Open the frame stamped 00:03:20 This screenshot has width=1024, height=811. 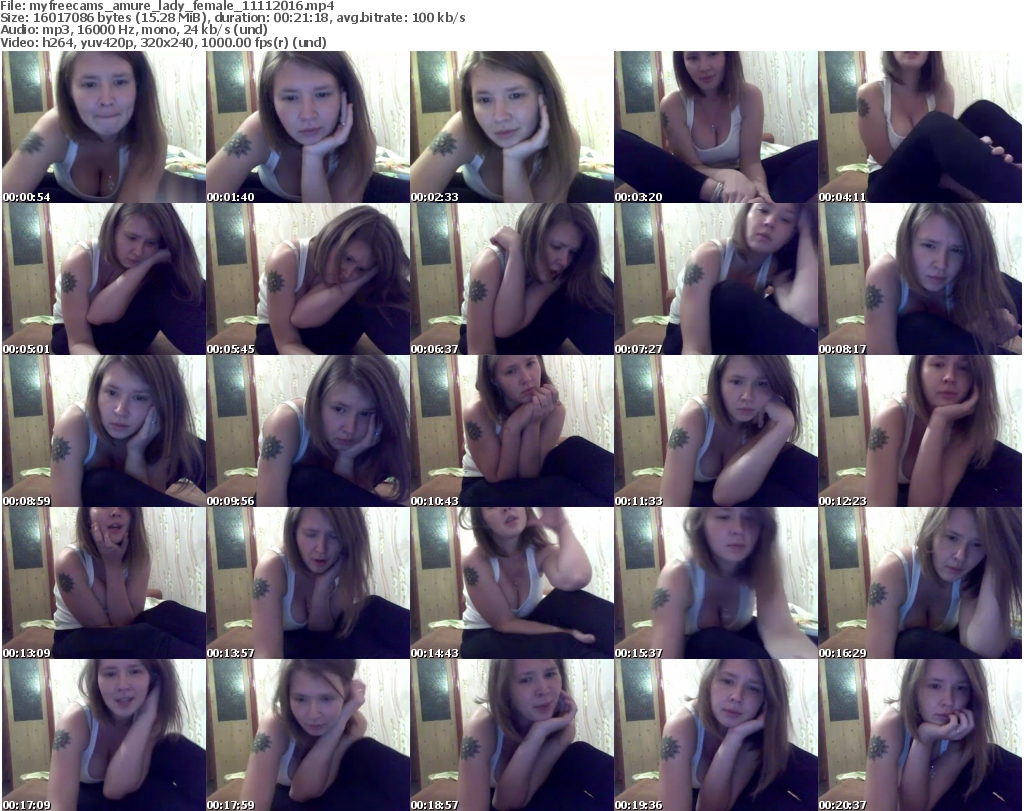715,127
